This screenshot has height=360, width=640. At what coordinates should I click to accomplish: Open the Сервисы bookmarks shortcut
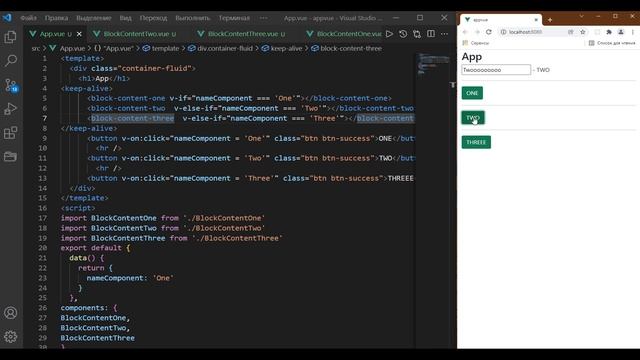pyautogui.click(x=476, y=43)
